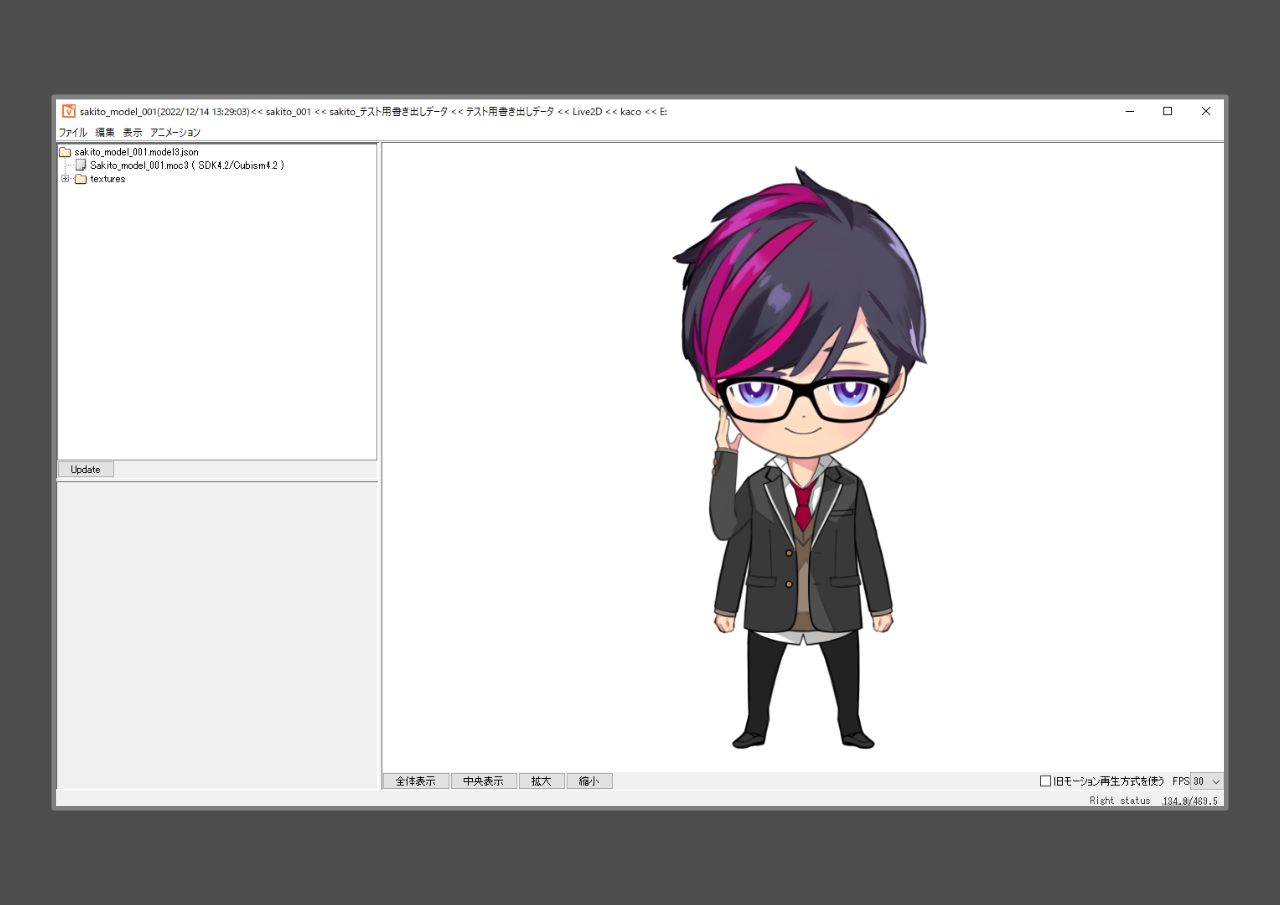The width and height of the screenshot is (1280, 905).
Task: Select the sakito_model_001.model3.json tree row
Action: click(136, 152)
